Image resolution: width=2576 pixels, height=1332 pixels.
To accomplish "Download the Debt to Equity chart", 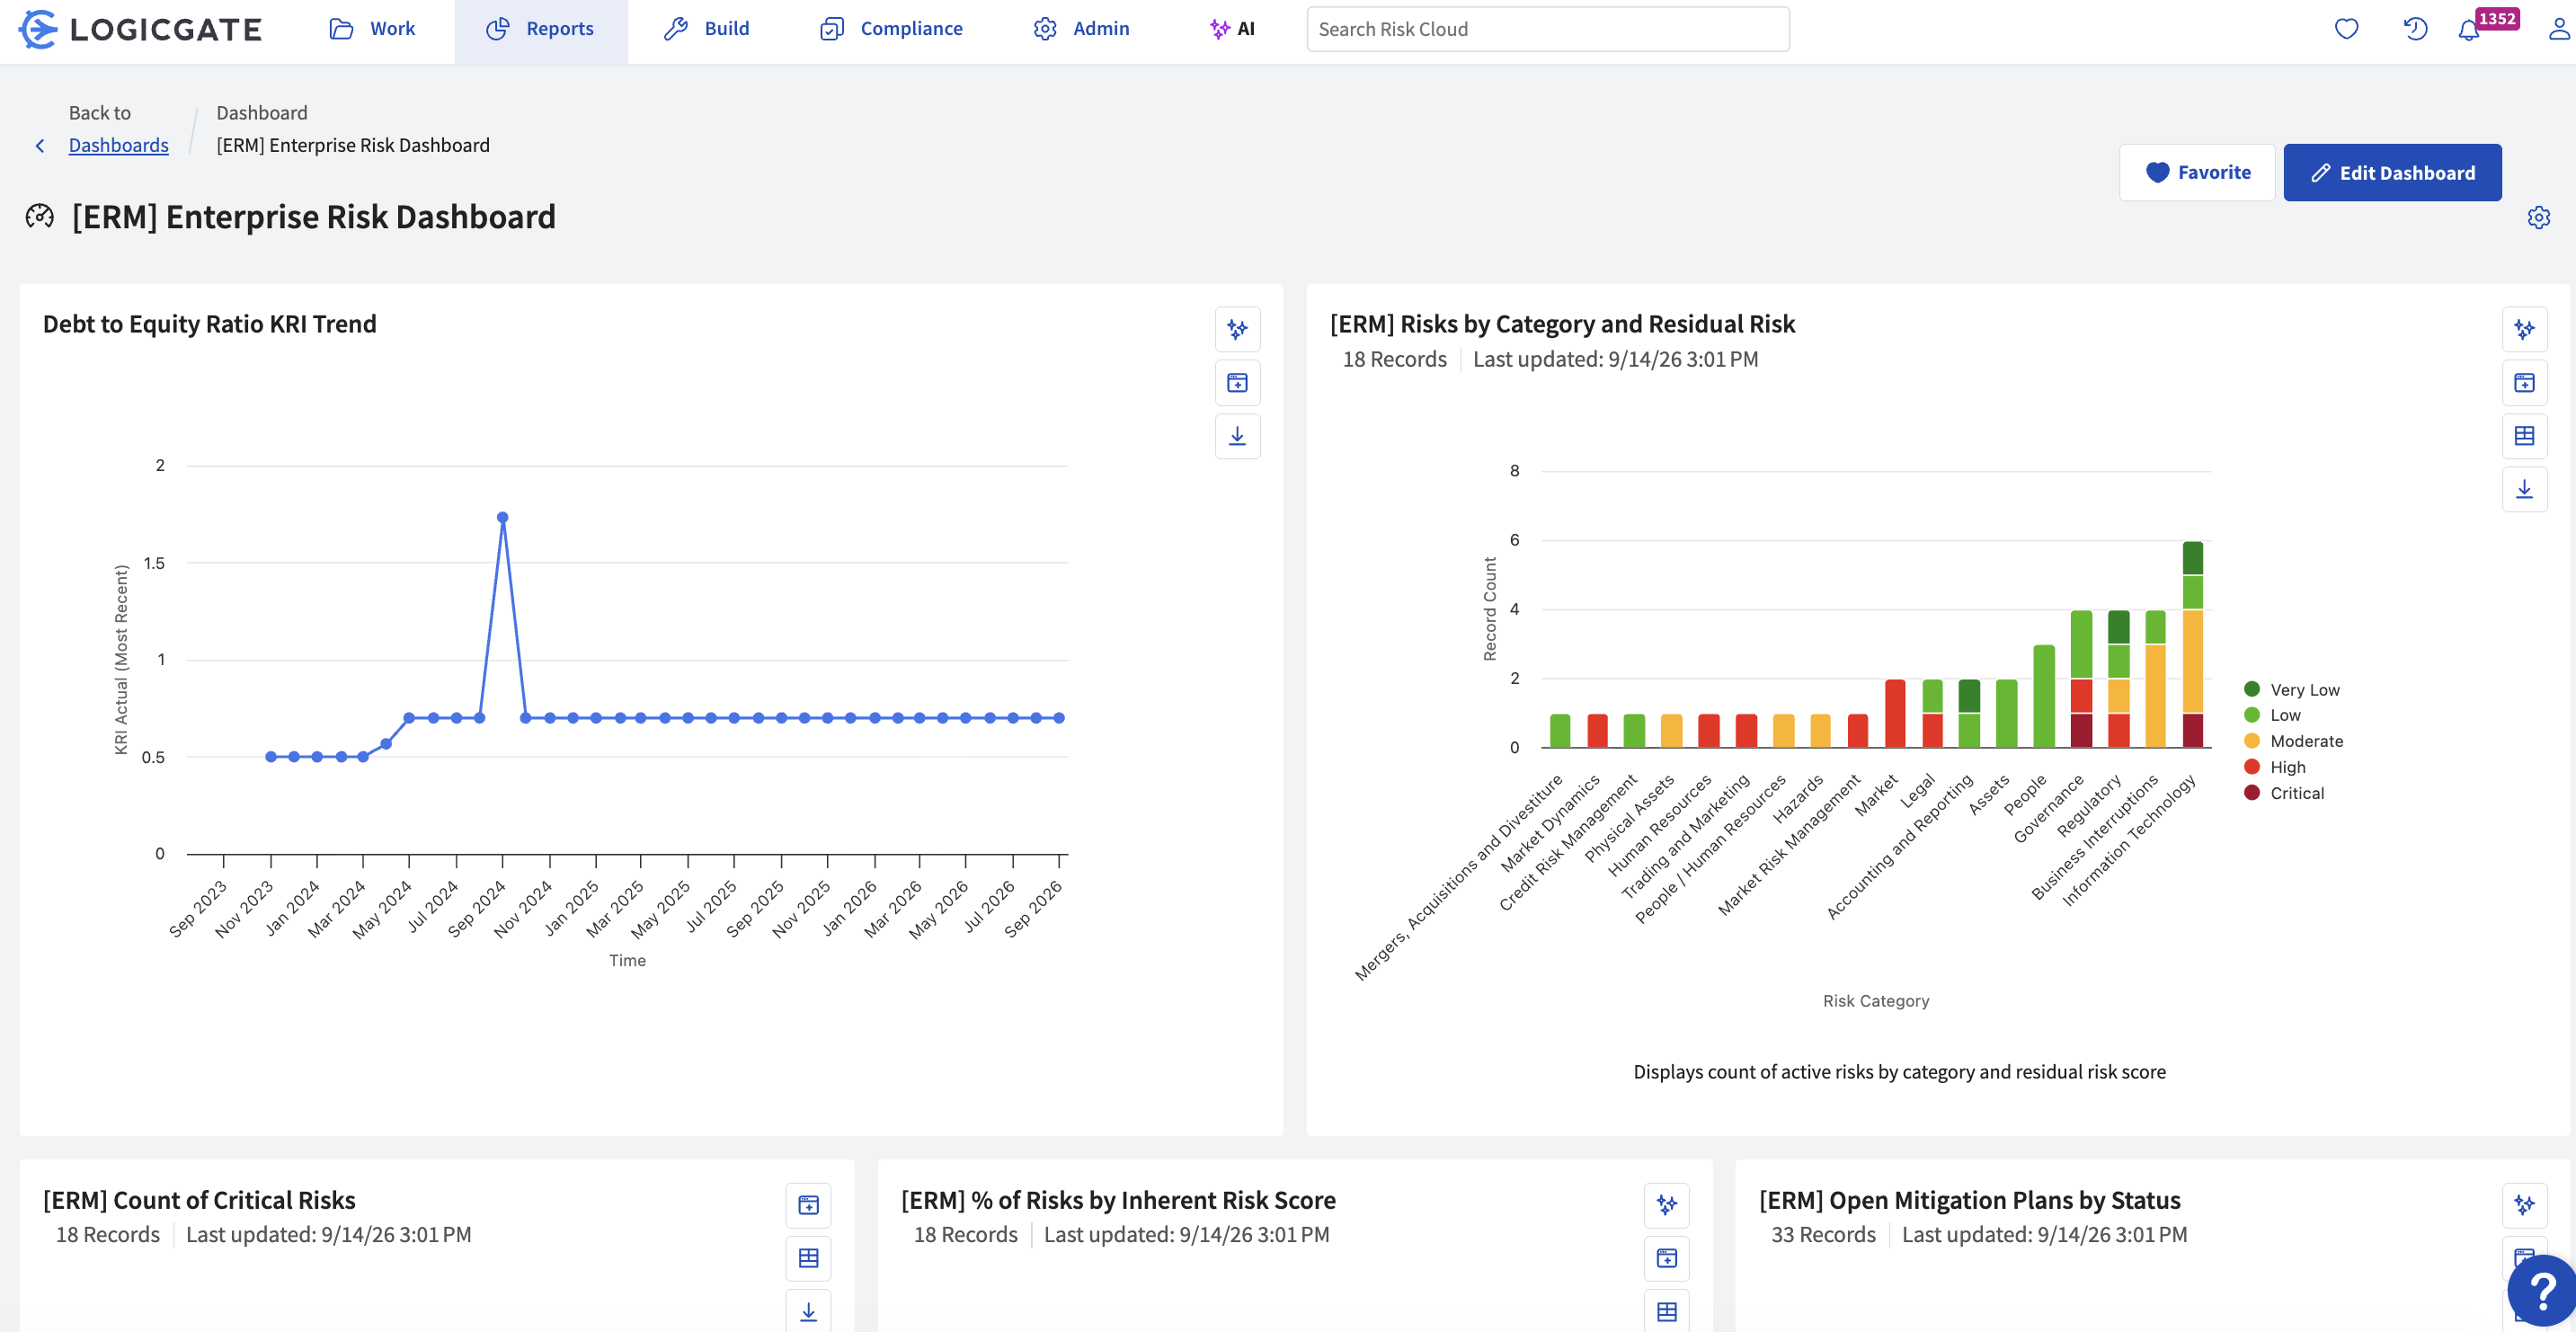I will [1237, 436].
